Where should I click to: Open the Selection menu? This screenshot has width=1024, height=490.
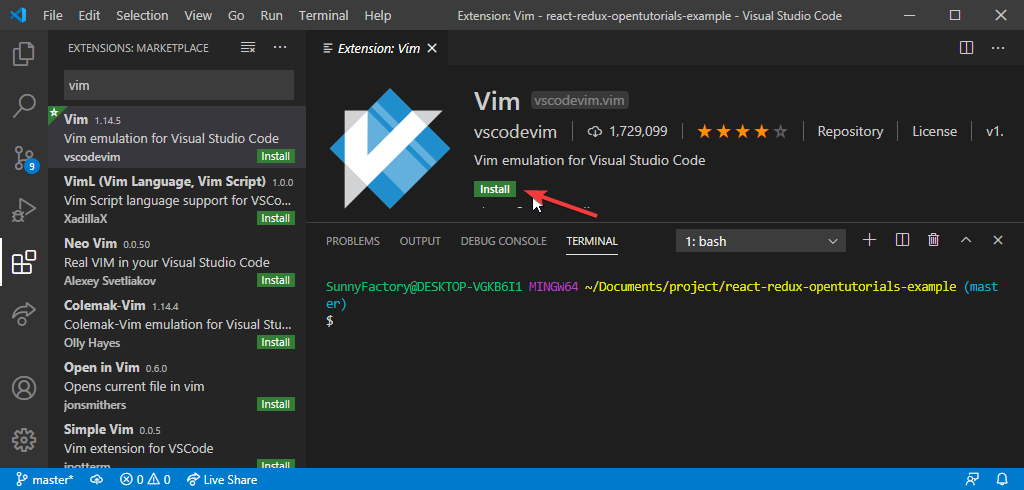pos(142,15)
